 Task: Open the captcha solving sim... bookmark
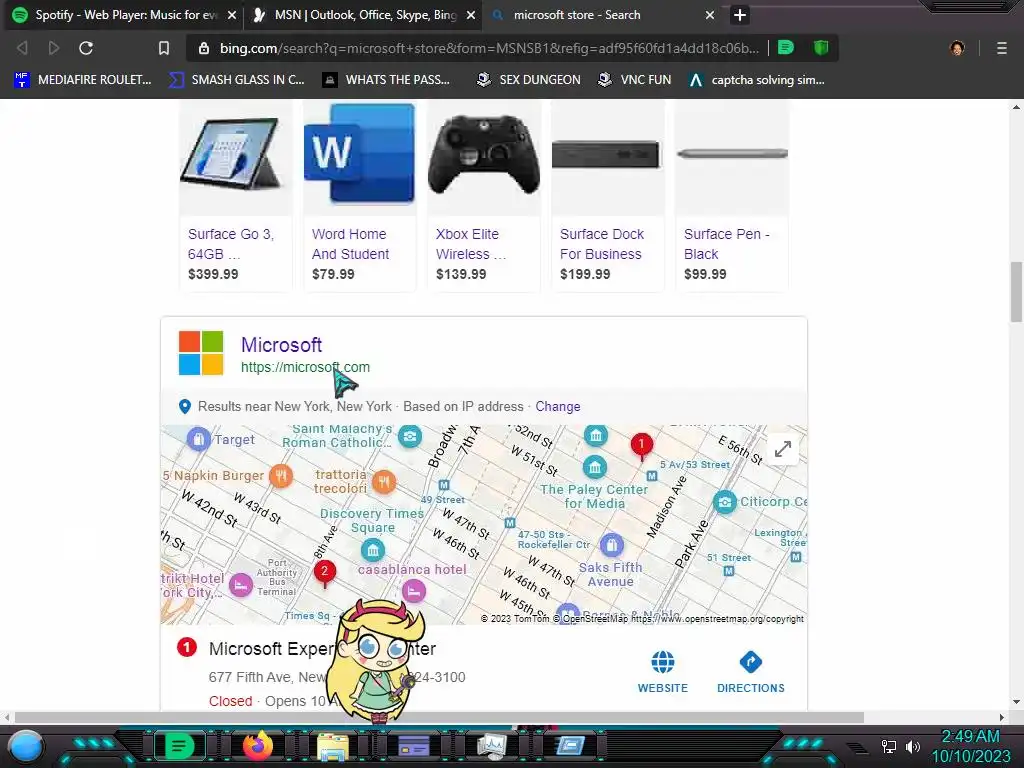757,80
